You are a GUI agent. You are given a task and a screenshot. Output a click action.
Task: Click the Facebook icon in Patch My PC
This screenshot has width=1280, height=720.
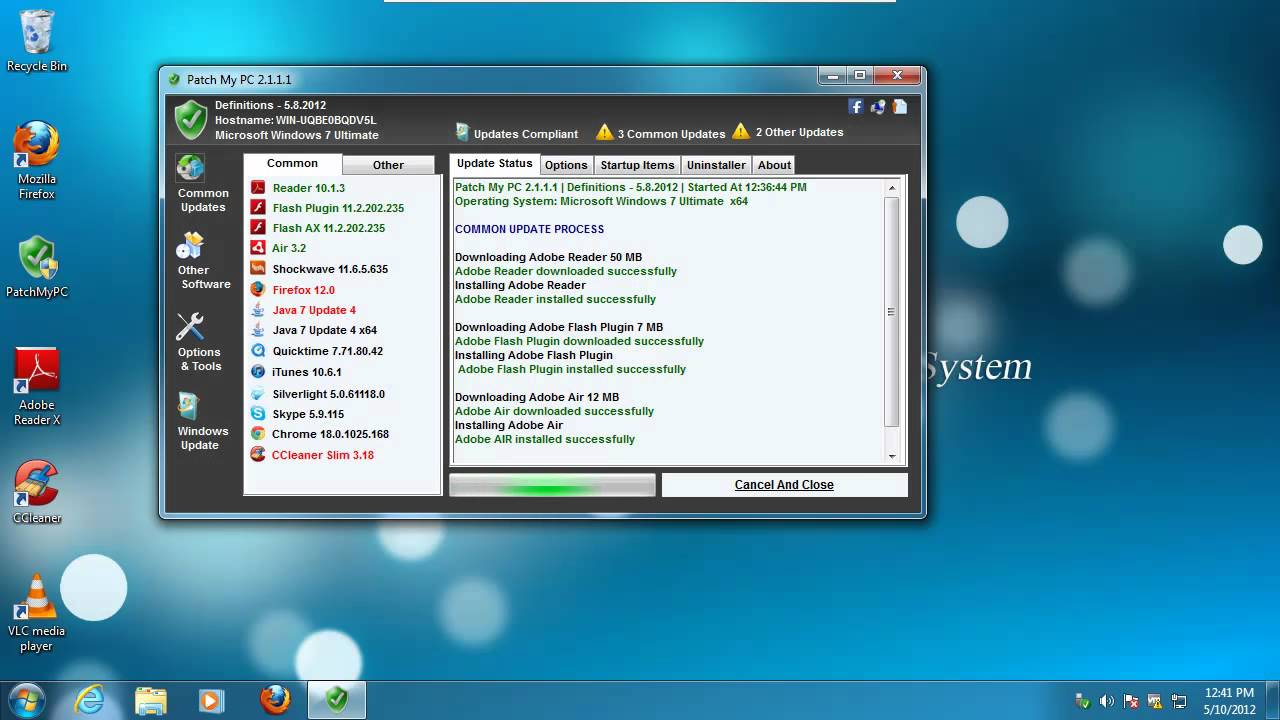coord(856,106)
